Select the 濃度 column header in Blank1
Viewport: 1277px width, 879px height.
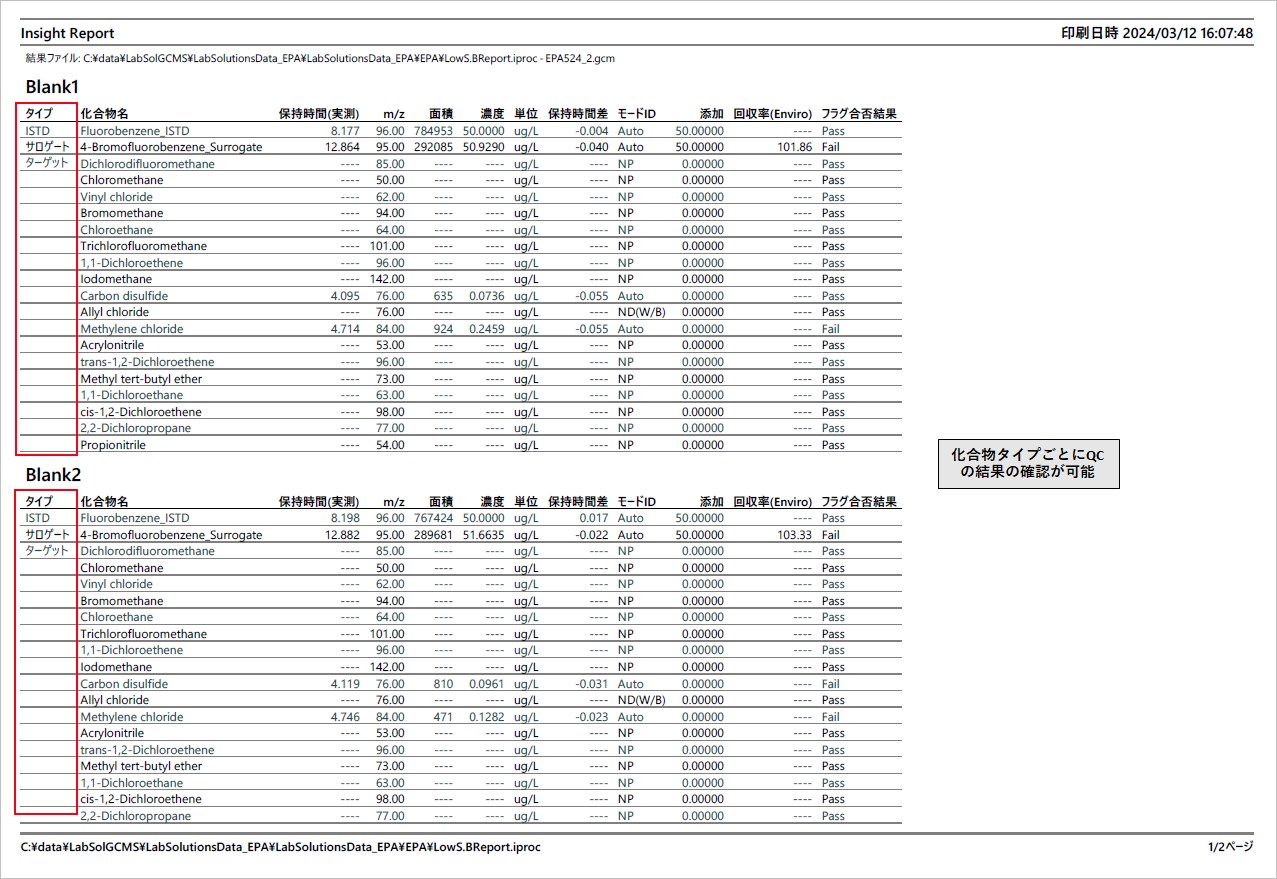pos(492,114)
